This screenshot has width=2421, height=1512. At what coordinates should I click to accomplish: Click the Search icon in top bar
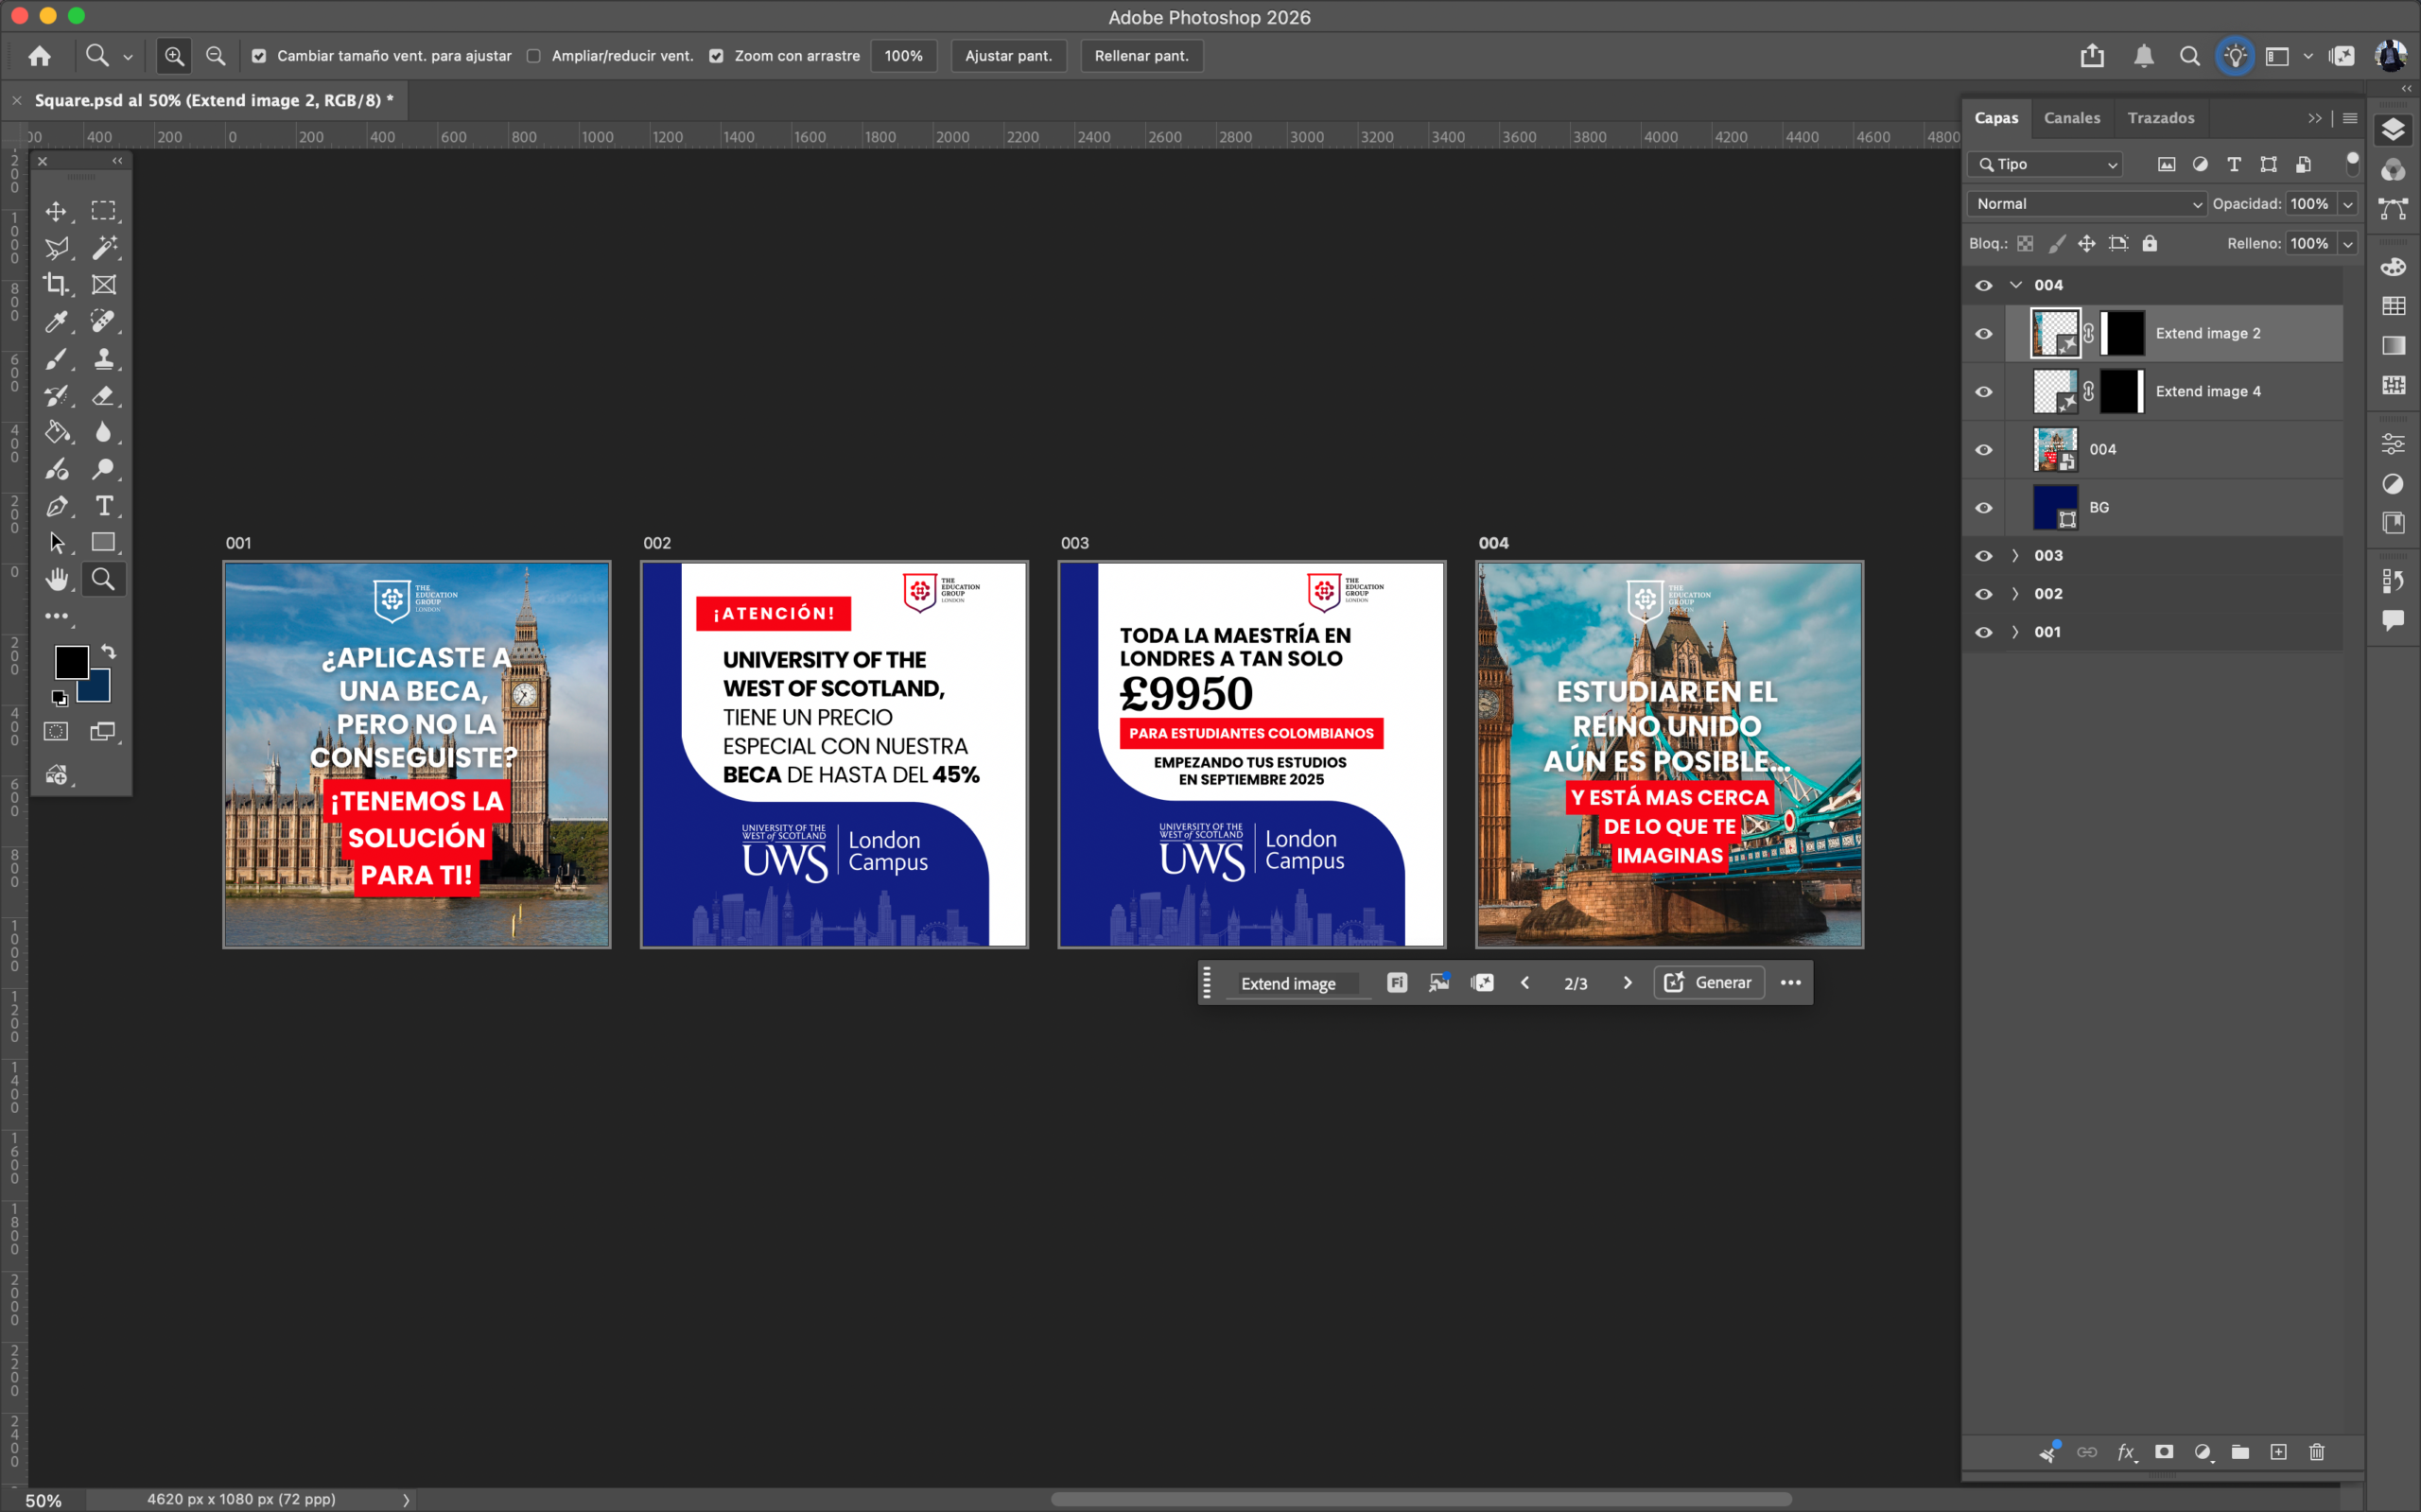pyautogui.click(x=2189, y=56)
